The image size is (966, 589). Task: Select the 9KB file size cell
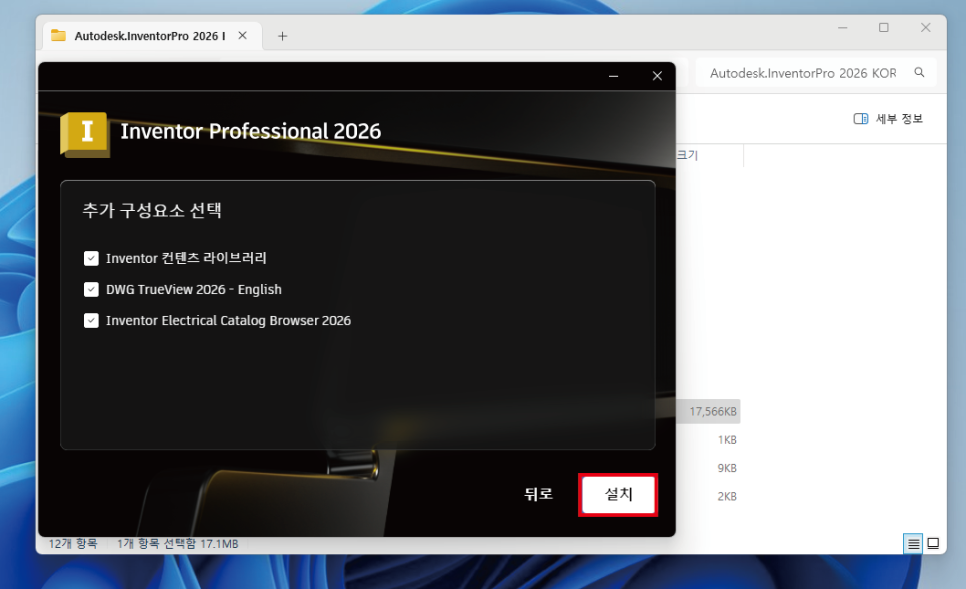tap(727, 468)
